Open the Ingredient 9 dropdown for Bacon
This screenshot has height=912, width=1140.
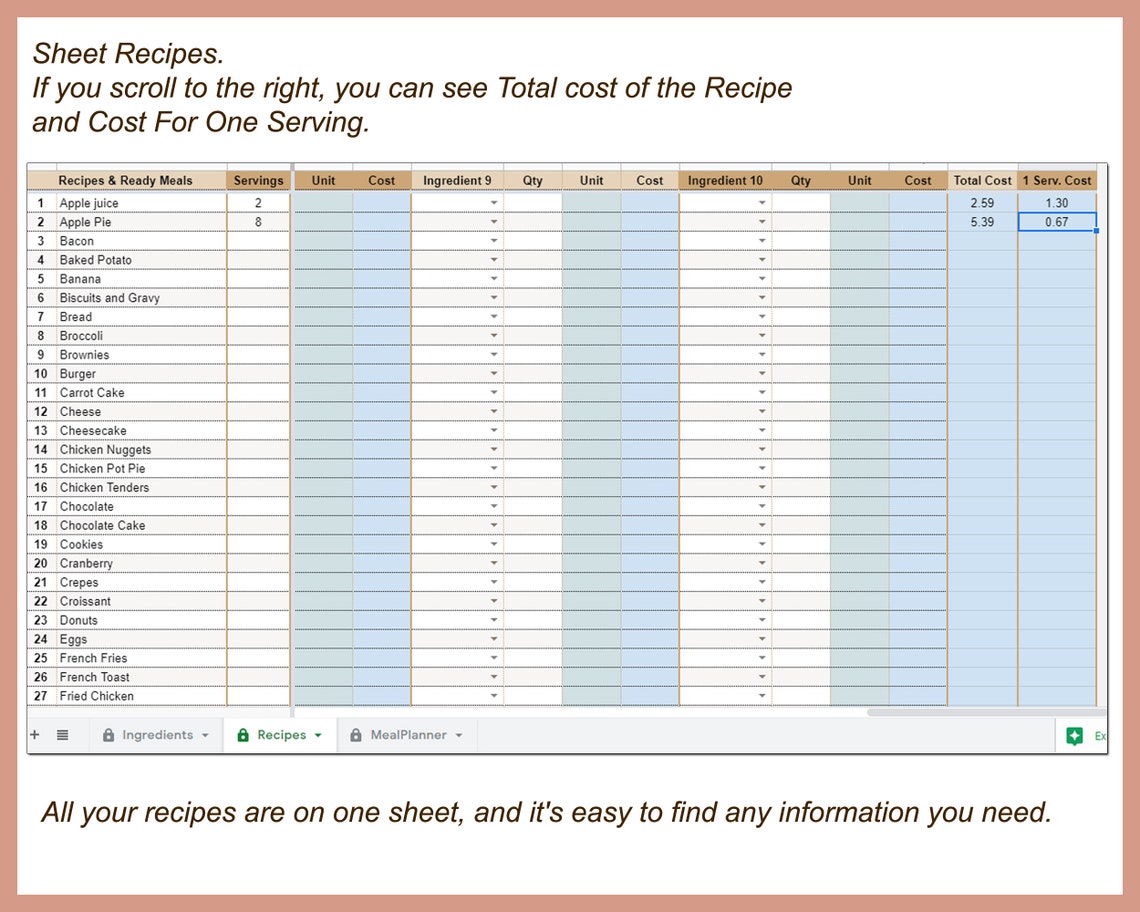493,240
